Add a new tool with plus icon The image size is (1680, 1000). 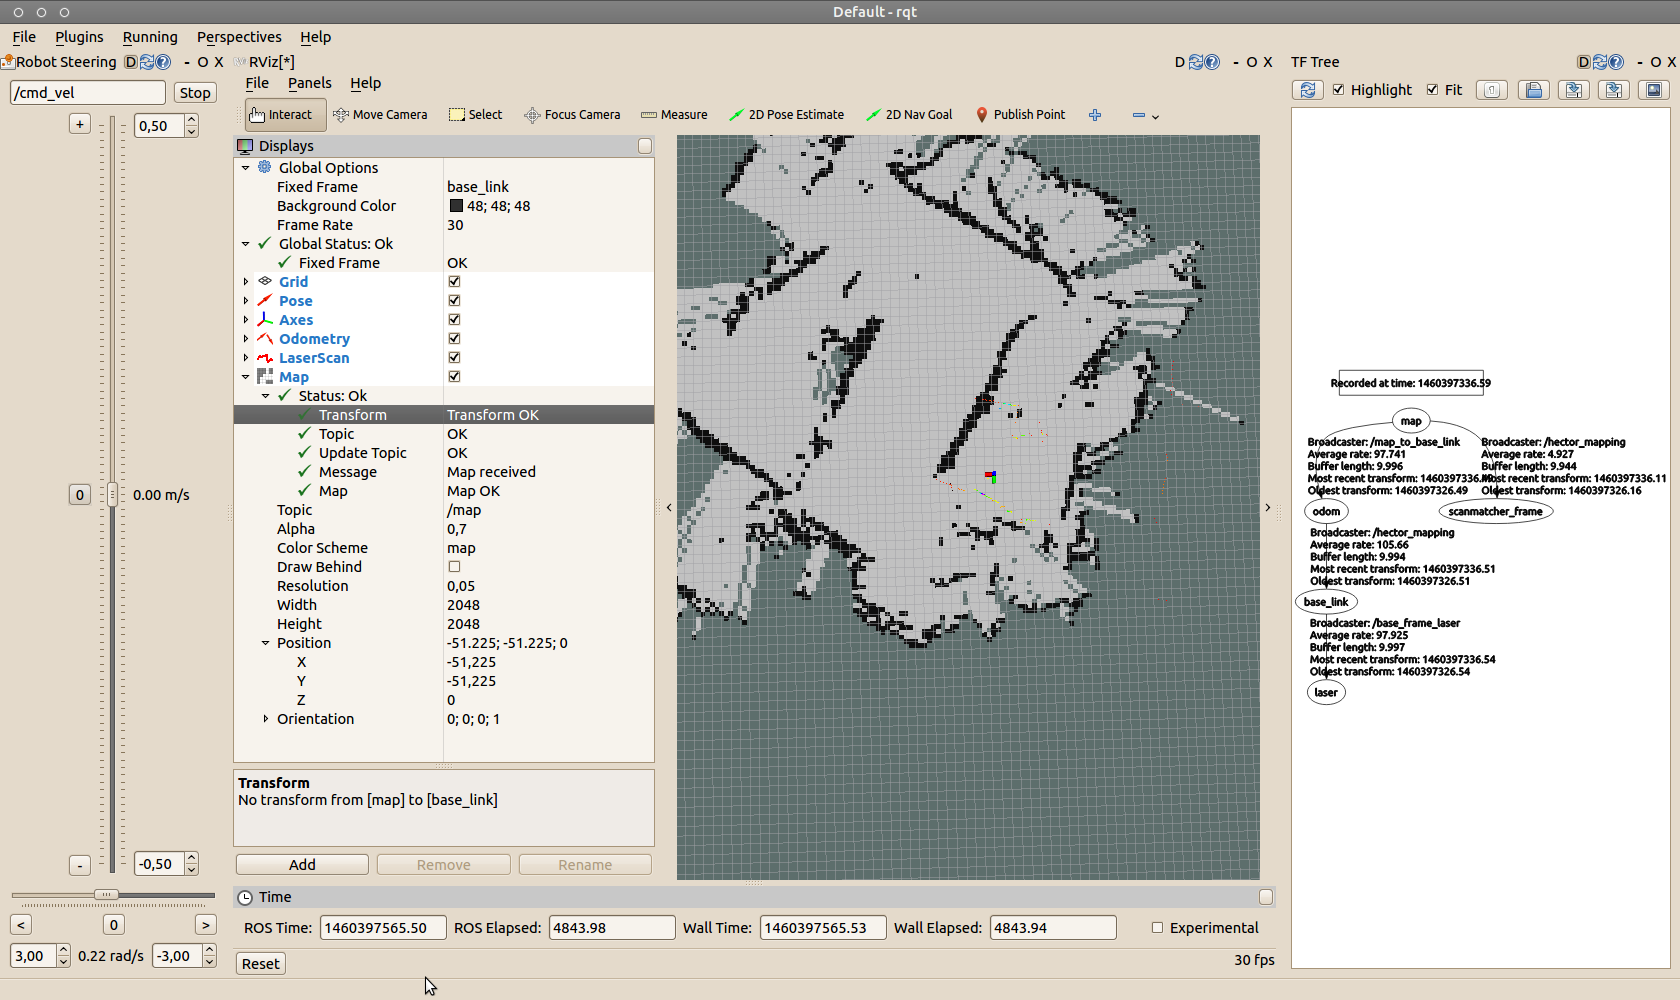(1095, 115)
